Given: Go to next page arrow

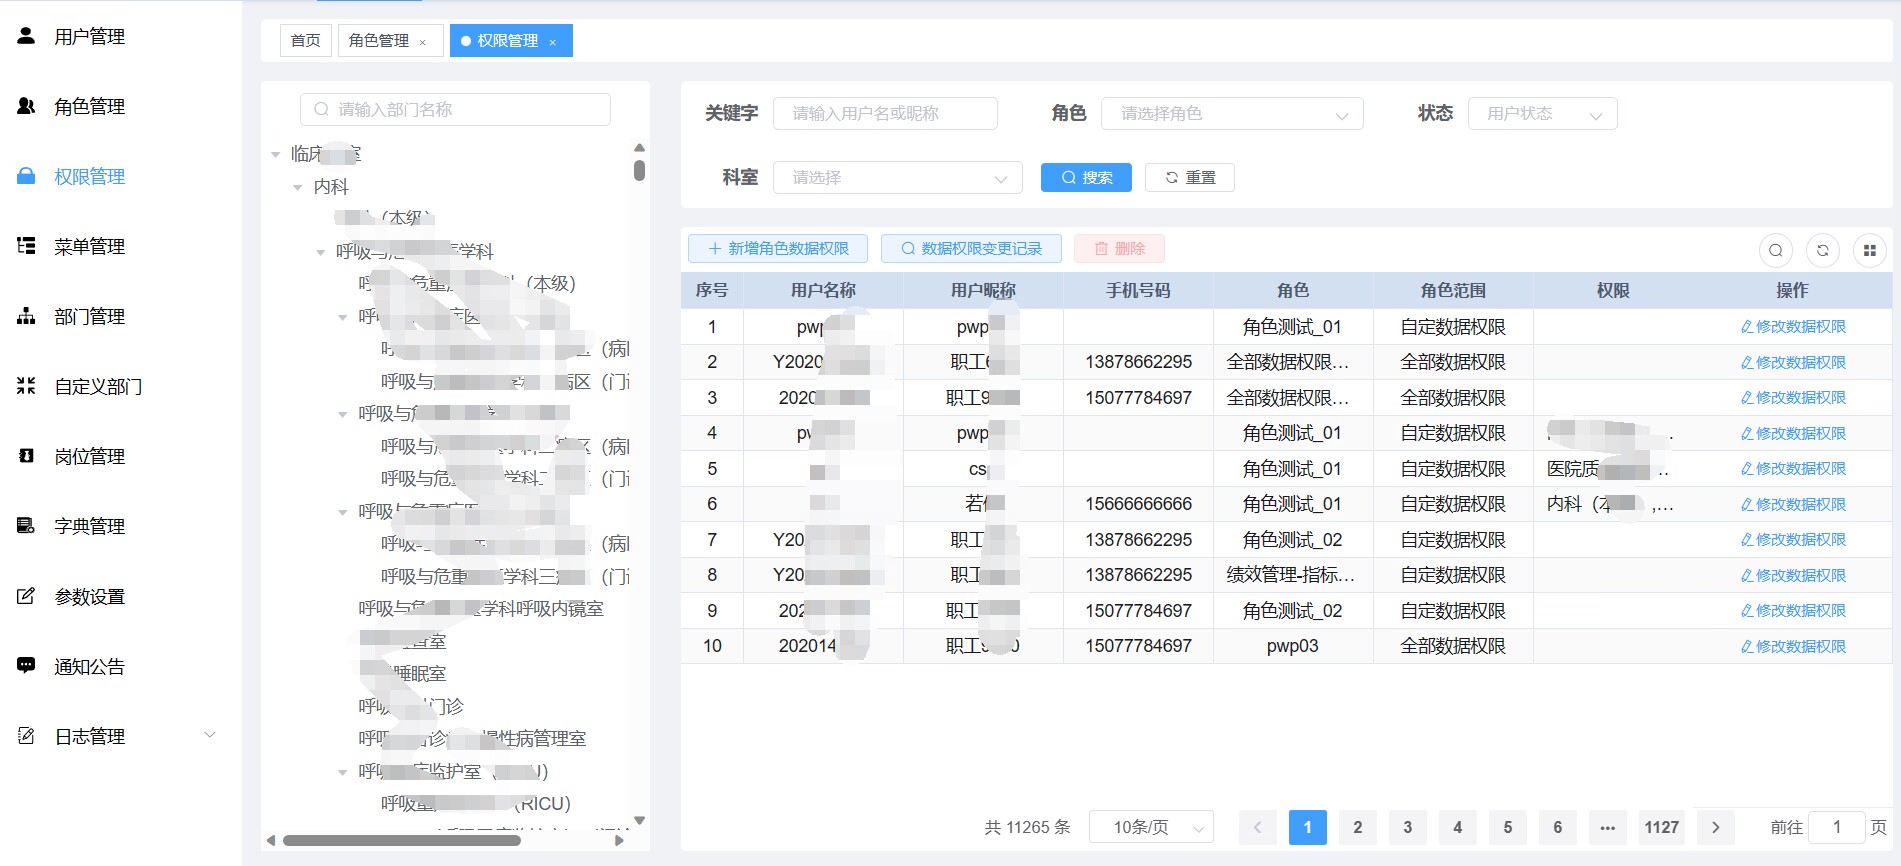Looking at the screenshot, I should pyautogui.click(x=1715, y=828).
